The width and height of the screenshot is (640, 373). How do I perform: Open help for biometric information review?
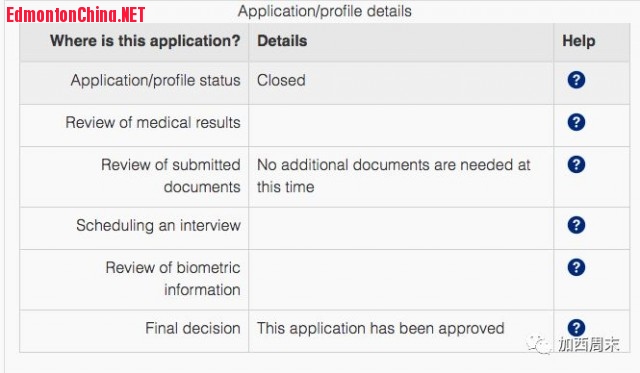pos(576,267)
